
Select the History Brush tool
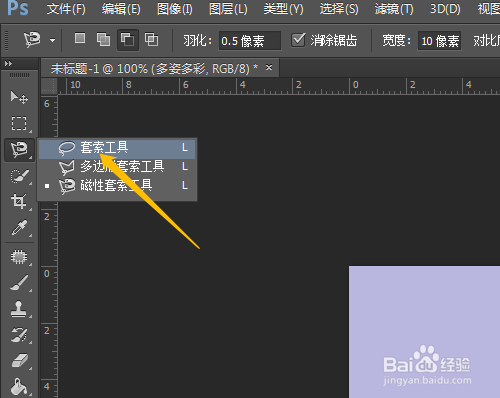point(19,335)
